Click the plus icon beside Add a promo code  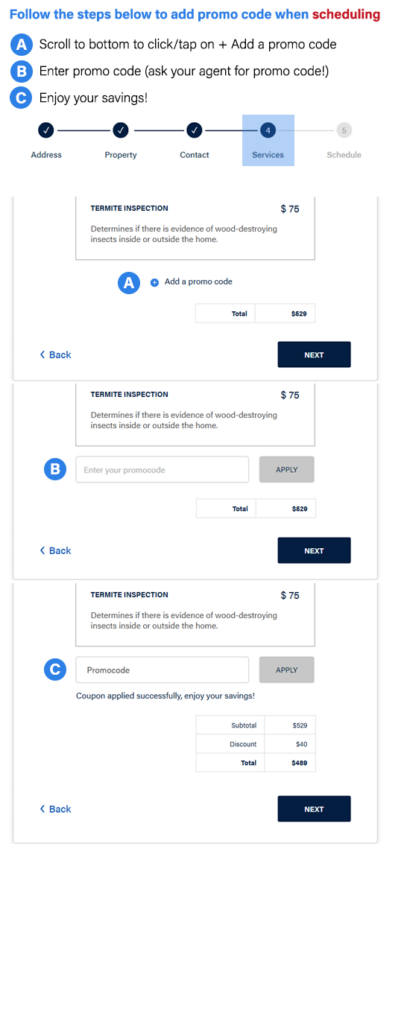coord(155,282)
